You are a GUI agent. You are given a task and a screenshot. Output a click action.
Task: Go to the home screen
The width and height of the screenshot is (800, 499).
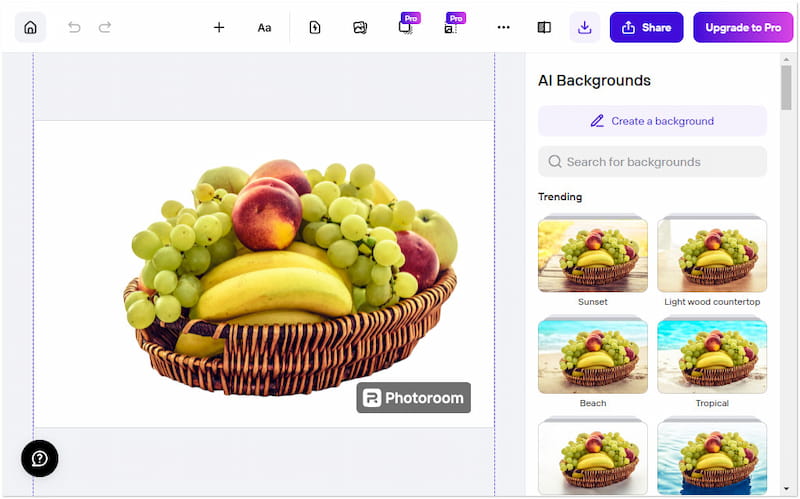pyautogui.click(x=30, y=27)
